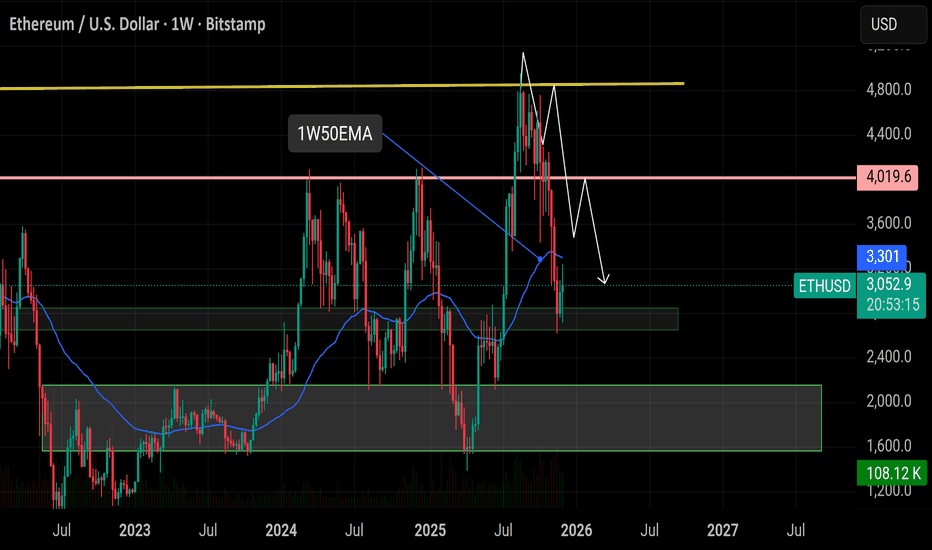Image resolution: width=932 pixels, height=550 pixels.
Task: Click the 2027 label on the time axis
Action: pyautogui.click(x=723, y=527)
